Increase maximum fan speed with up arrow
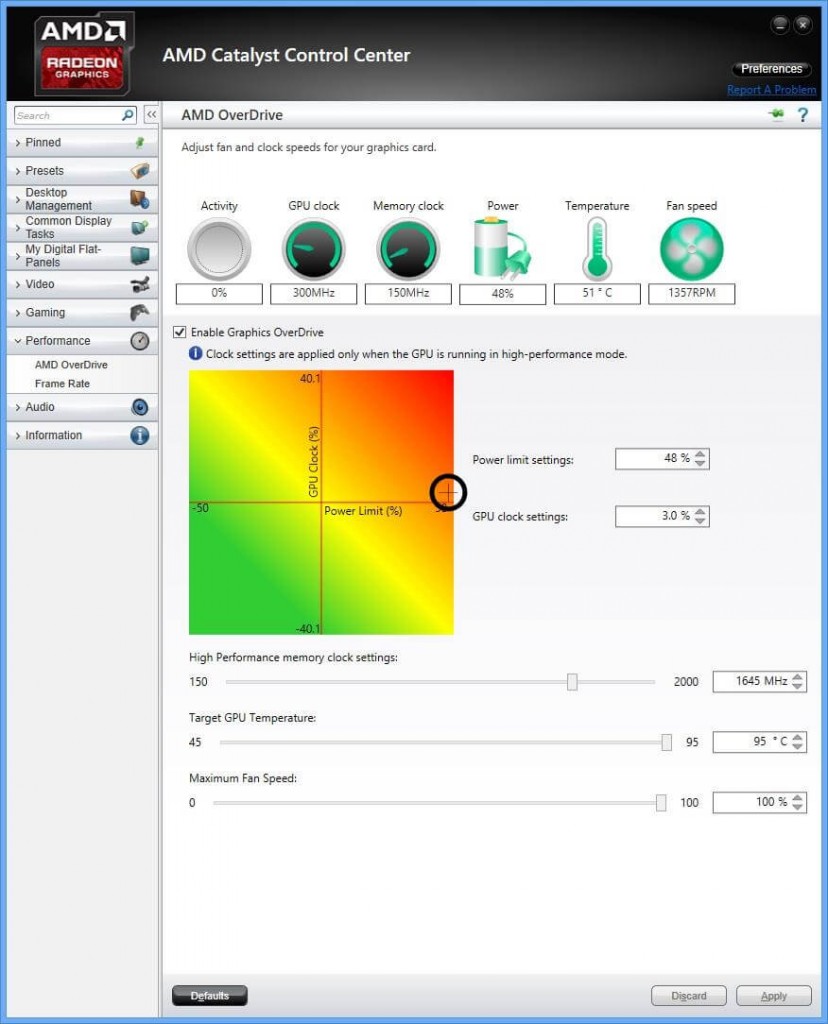The image size is (828, 1024). click(797, 797)
